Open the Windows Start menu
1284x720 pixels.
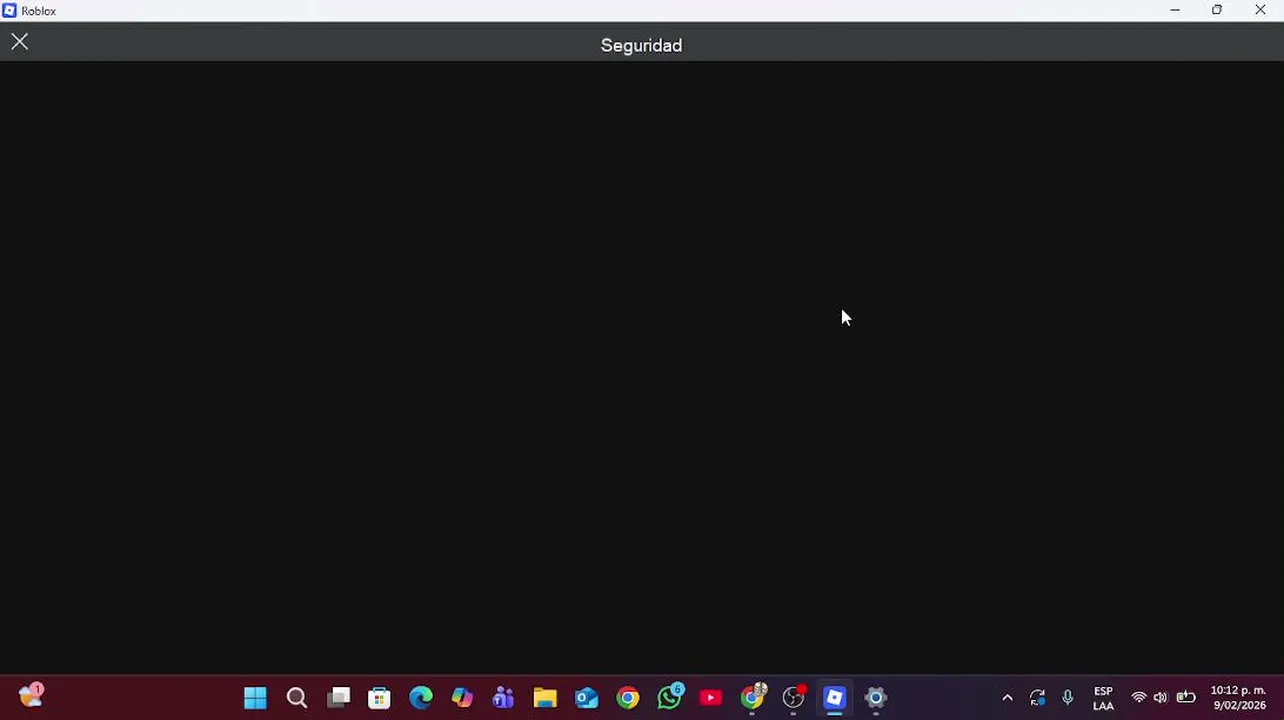pyautogui.click(x=255, y=698)
